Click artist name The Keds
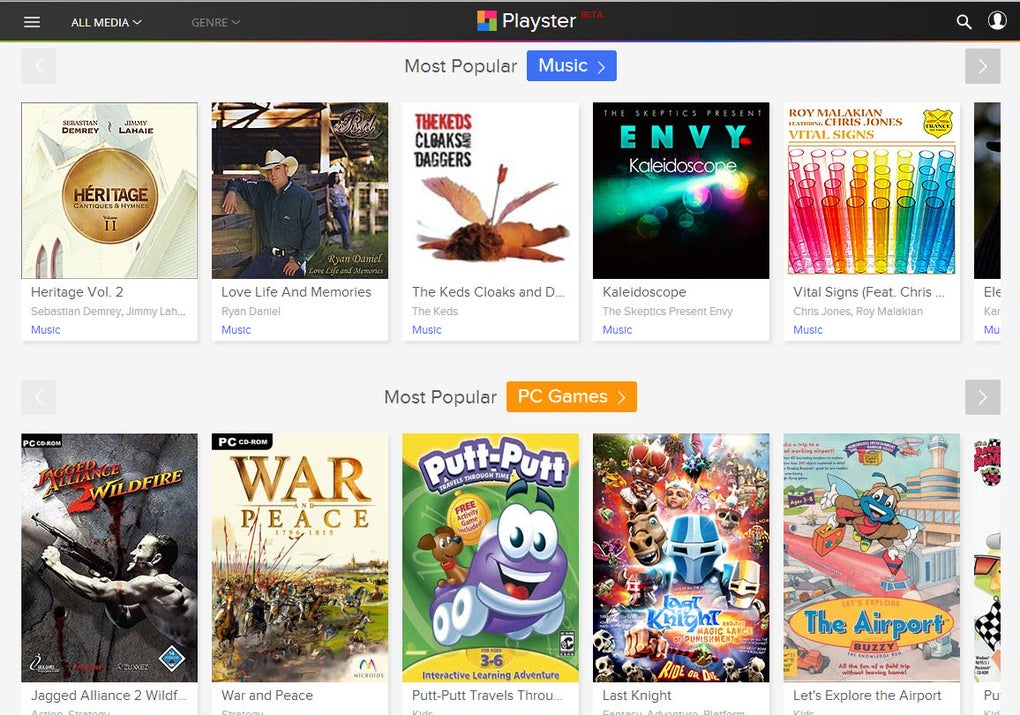The image size is (1020, 715). [x=435, y=311]
